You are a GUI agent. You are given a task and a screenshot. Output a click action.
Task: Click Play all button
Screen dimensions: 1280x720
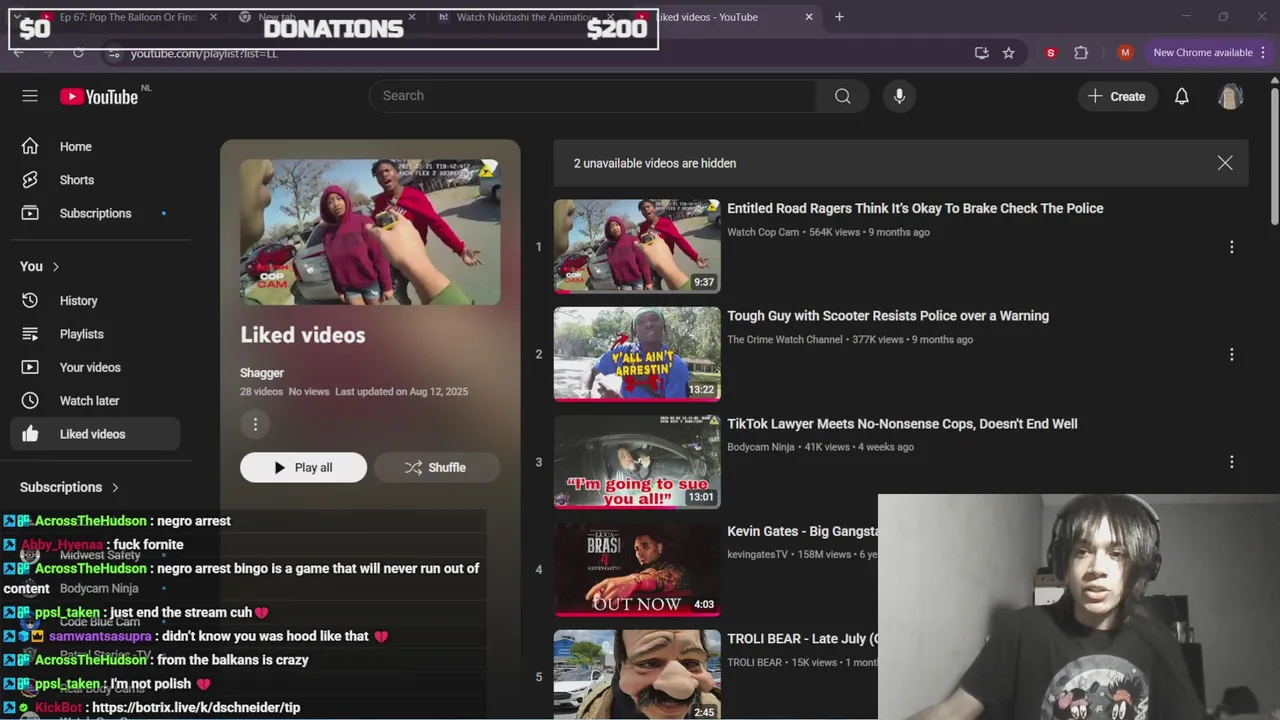click(303, 467)
